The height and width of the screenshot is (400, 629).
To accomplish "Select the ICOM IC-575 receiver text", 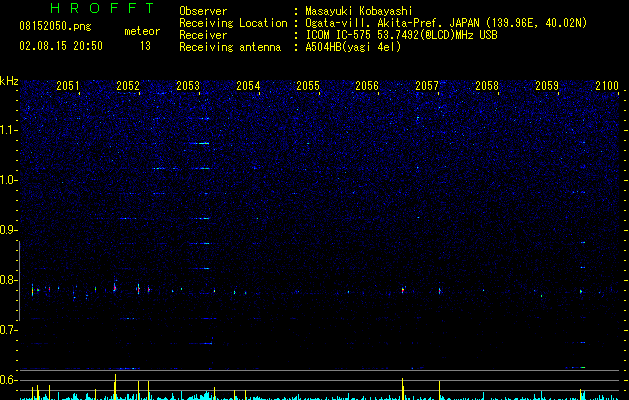I will pos(401,35).
